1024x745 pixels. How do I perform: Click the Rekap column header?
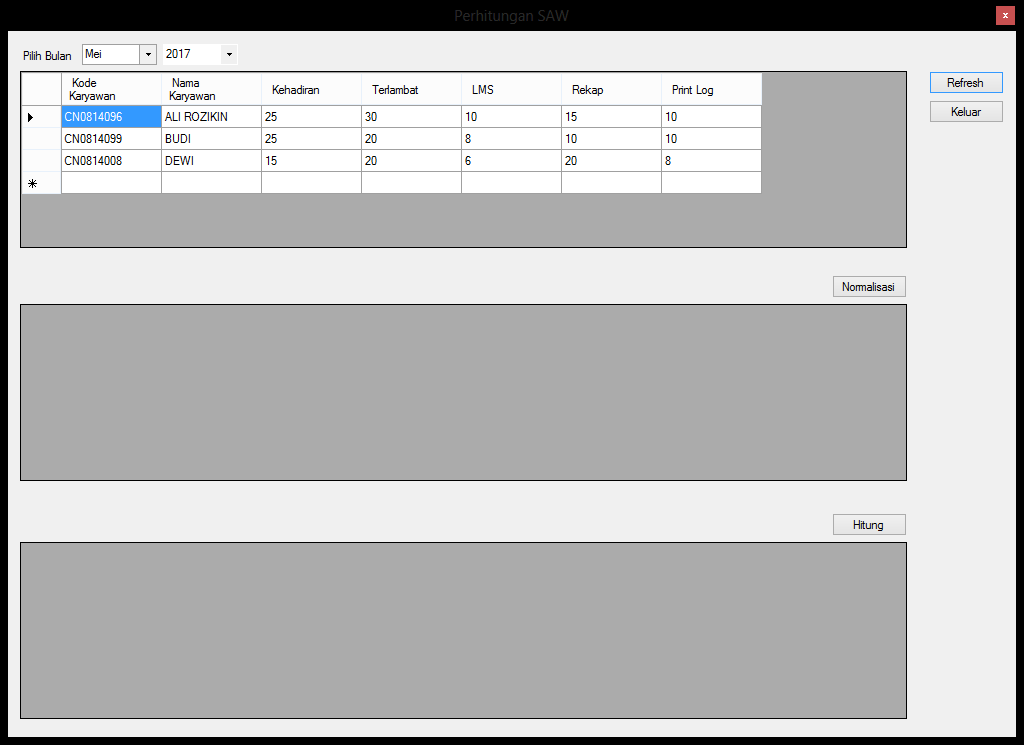pos(611,90)
